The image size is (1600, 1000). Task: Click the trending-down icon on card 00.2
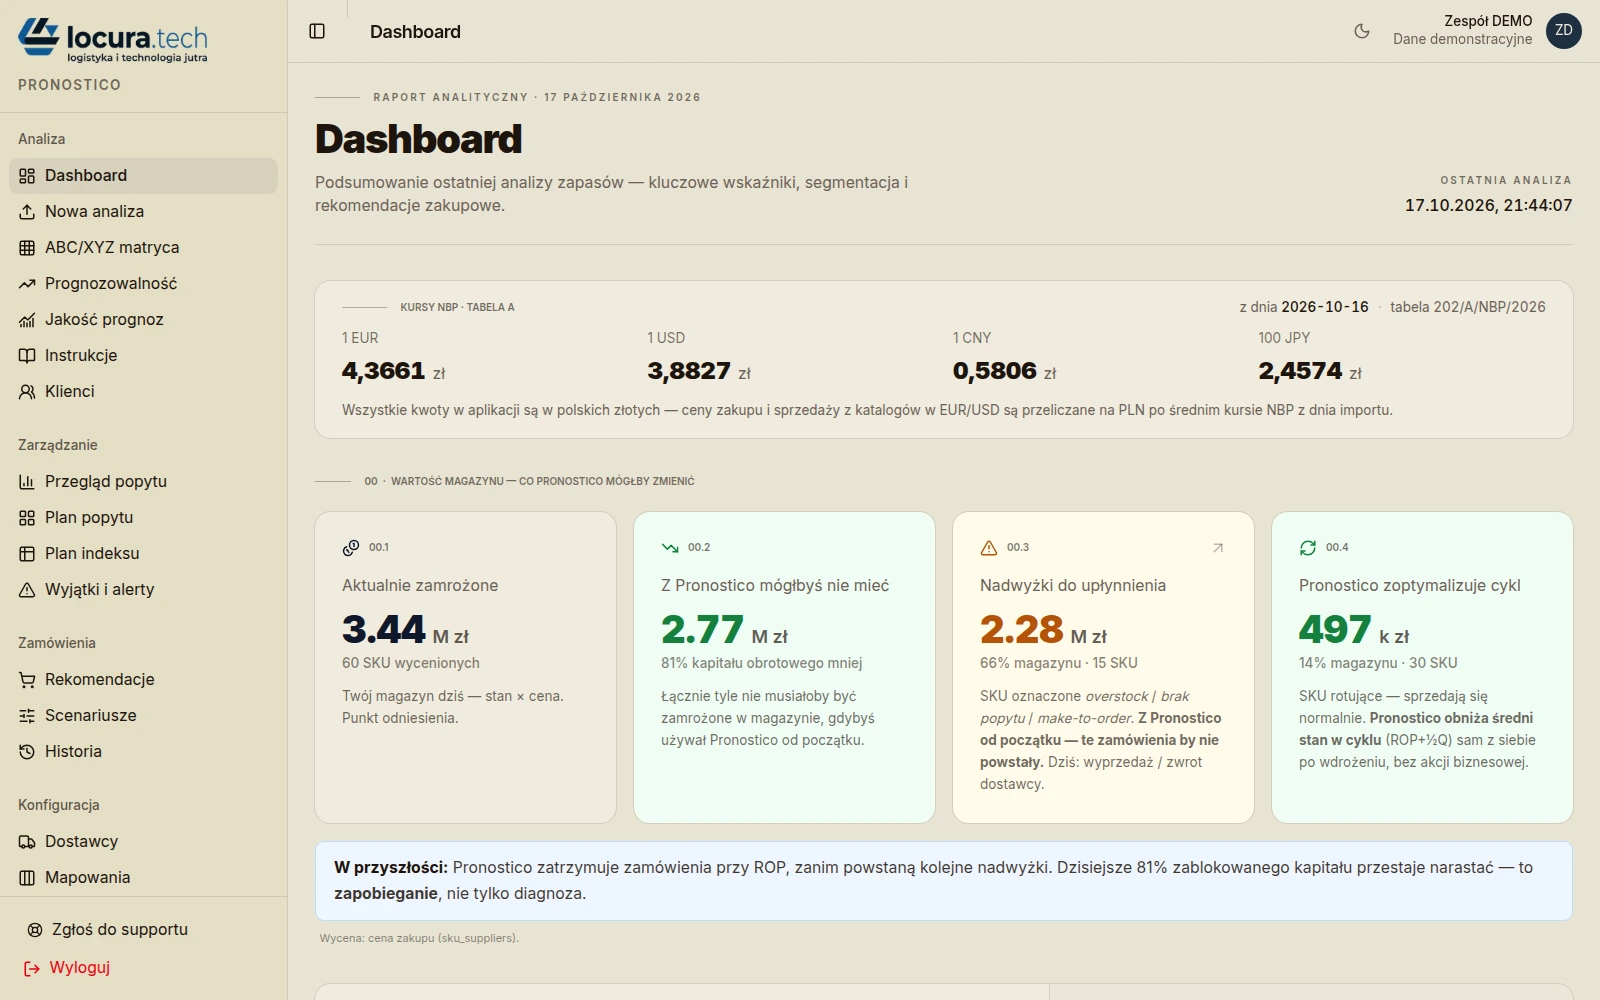pyautogui.click(x=670, y=547)
